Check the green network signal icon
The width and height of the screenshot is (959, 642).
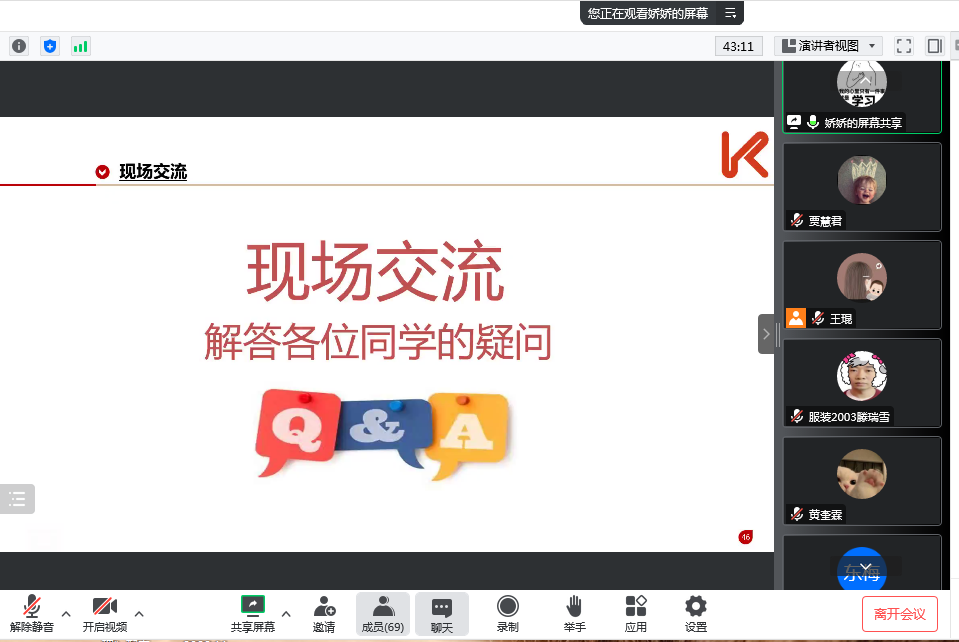80,46
